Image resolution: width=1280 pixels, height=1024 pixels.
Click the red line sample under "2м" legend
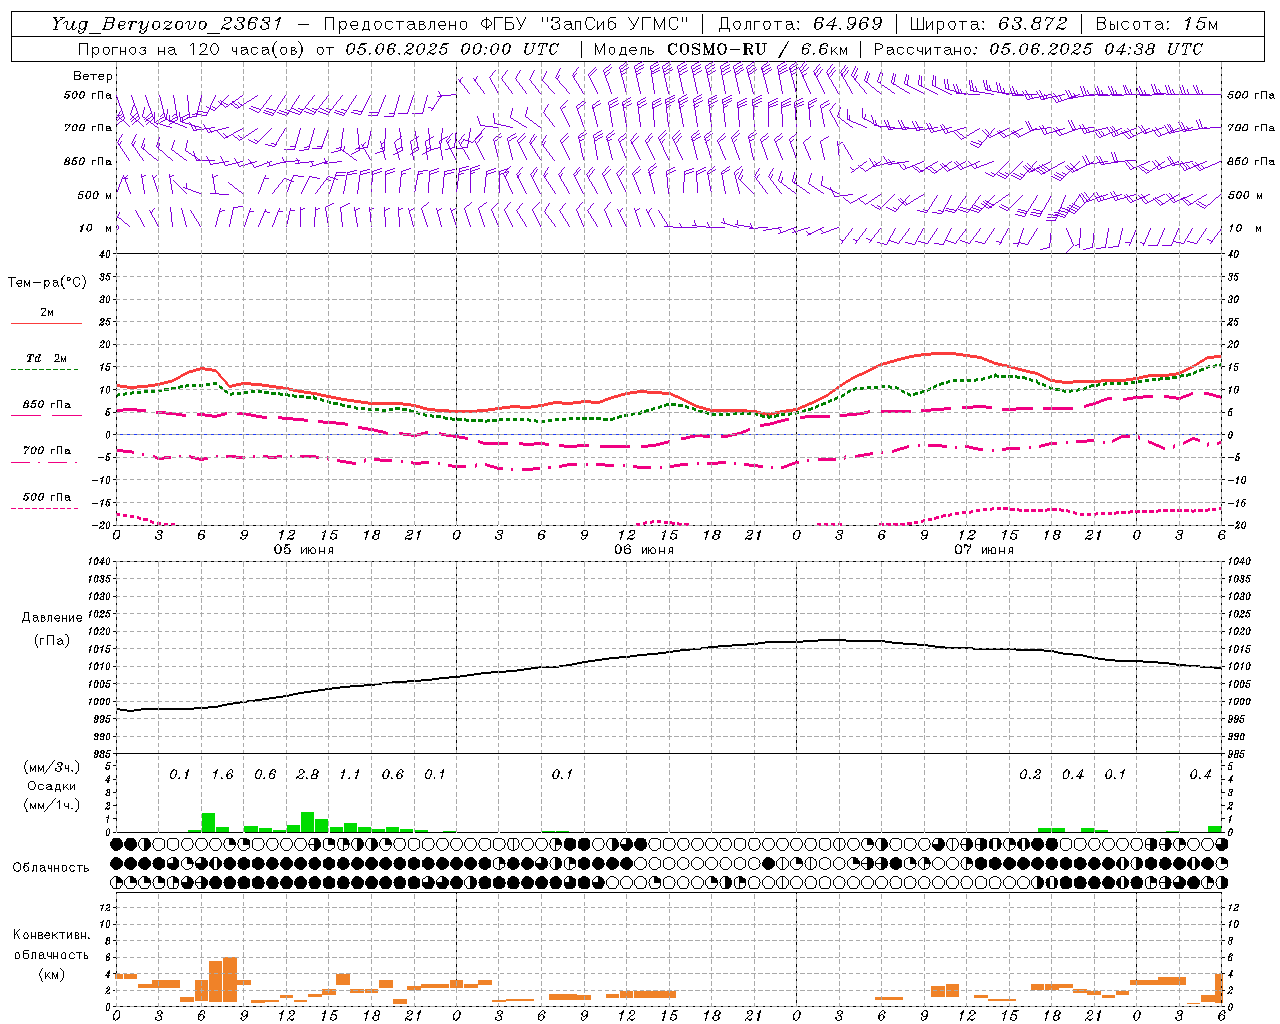coord(46,323)
